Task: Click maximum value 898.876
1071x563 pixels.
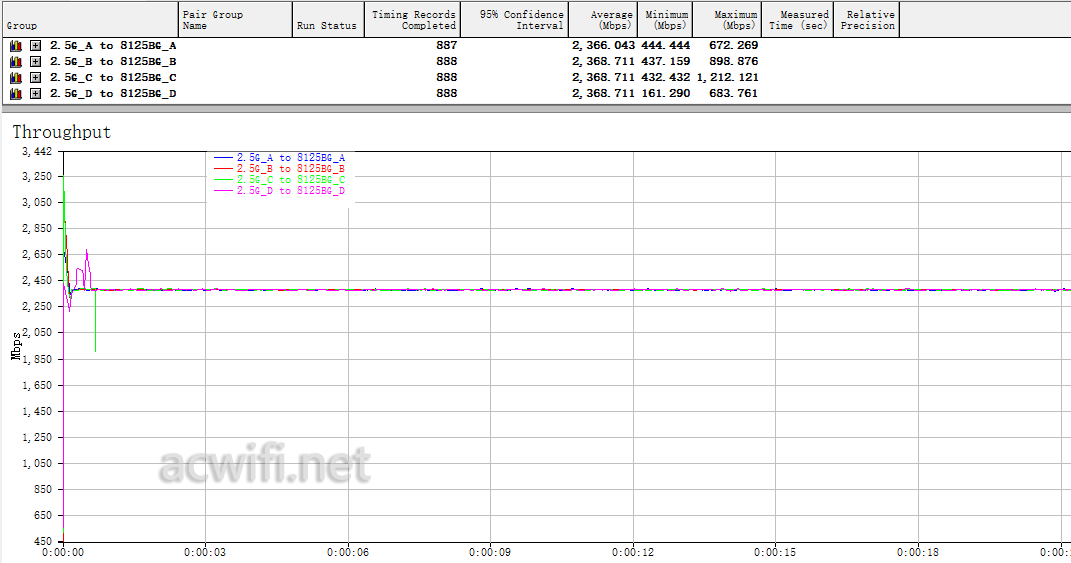Action: coord(734,61)
